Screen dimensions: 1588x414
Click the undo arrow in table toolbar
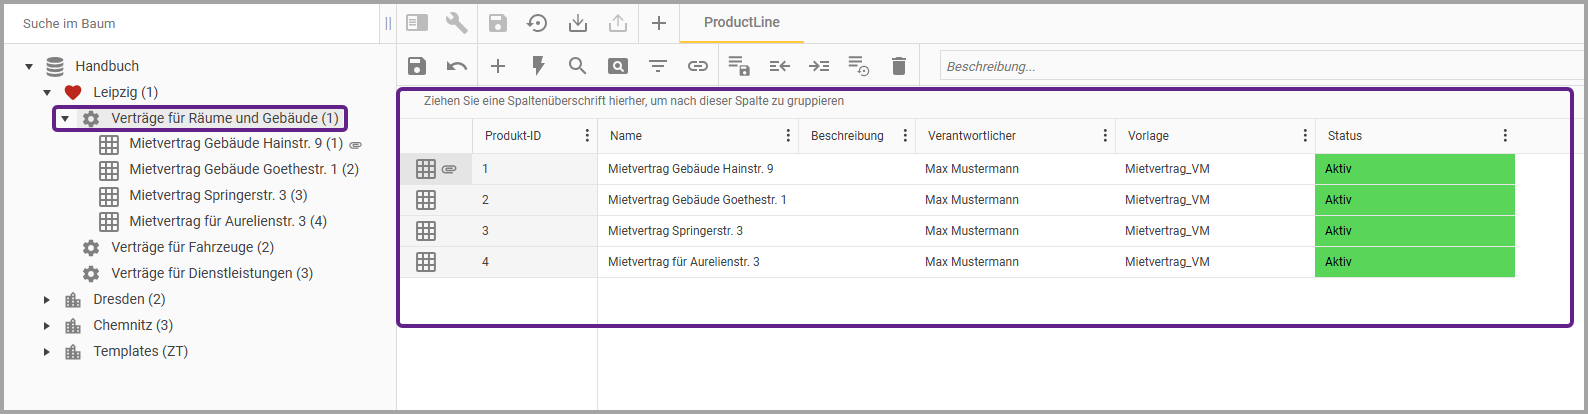[x=457, y=66]
